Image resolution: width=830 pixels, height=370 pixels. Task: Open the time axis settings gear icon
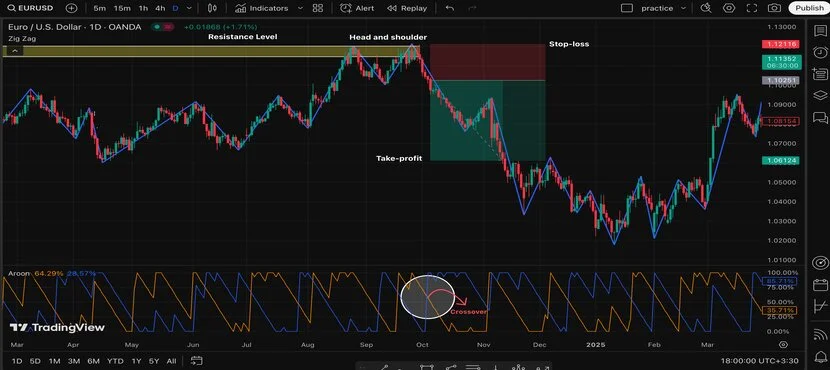point(784,344)
